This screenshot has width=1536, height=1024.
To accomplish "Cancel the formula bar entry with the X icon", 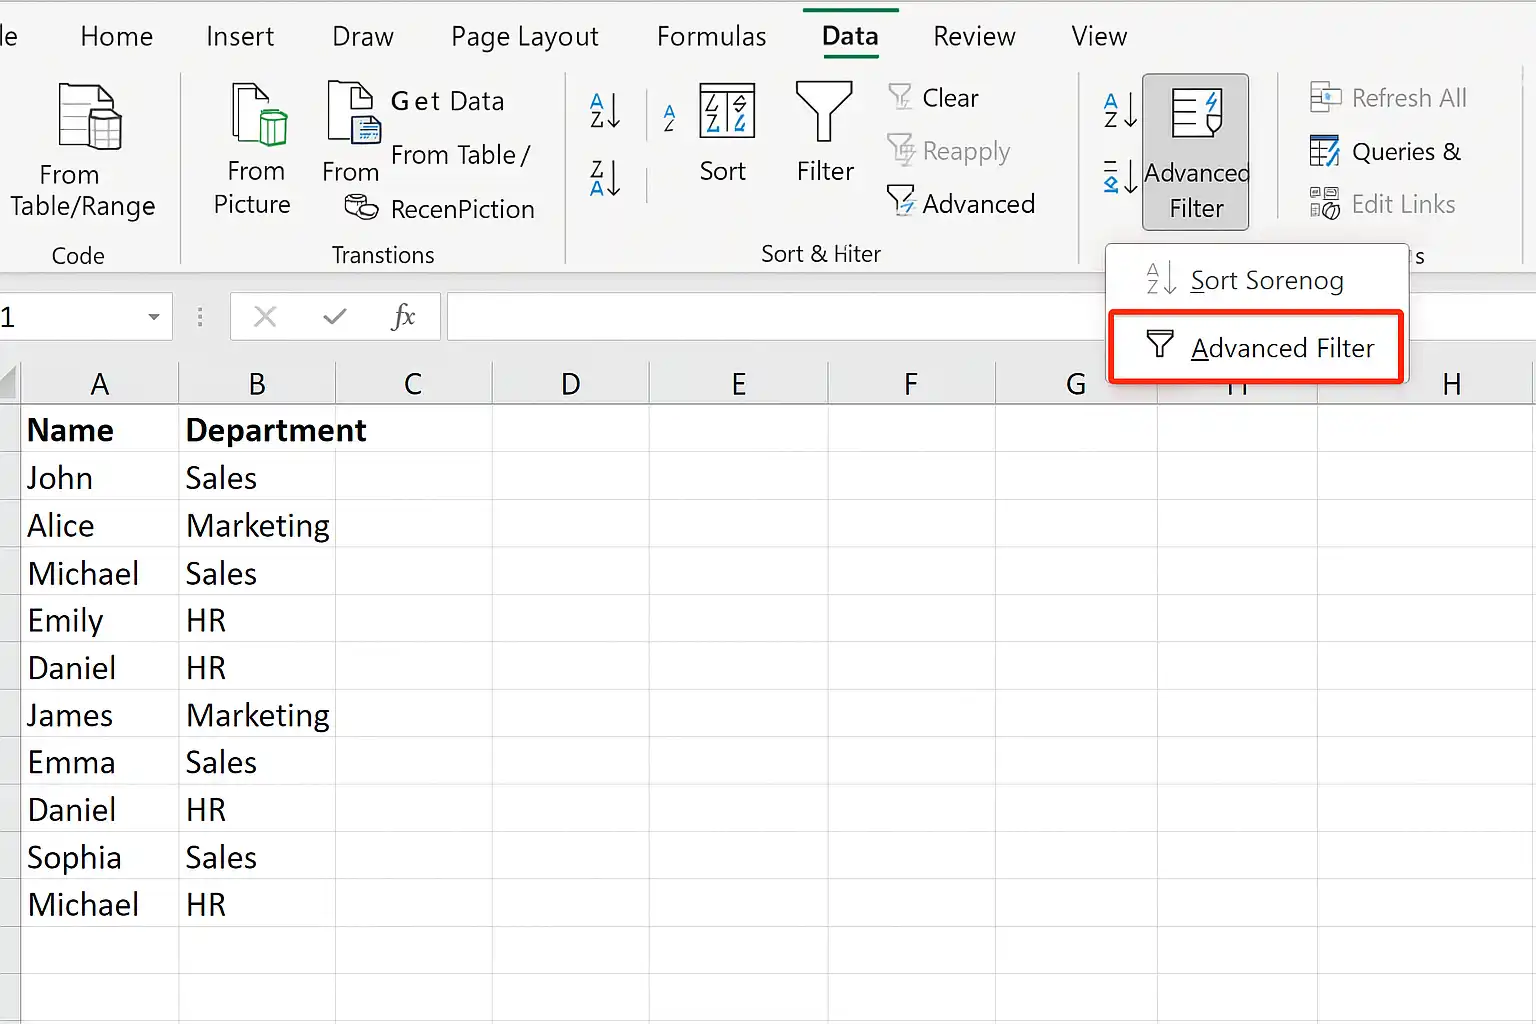I will (x=265, y=317).
